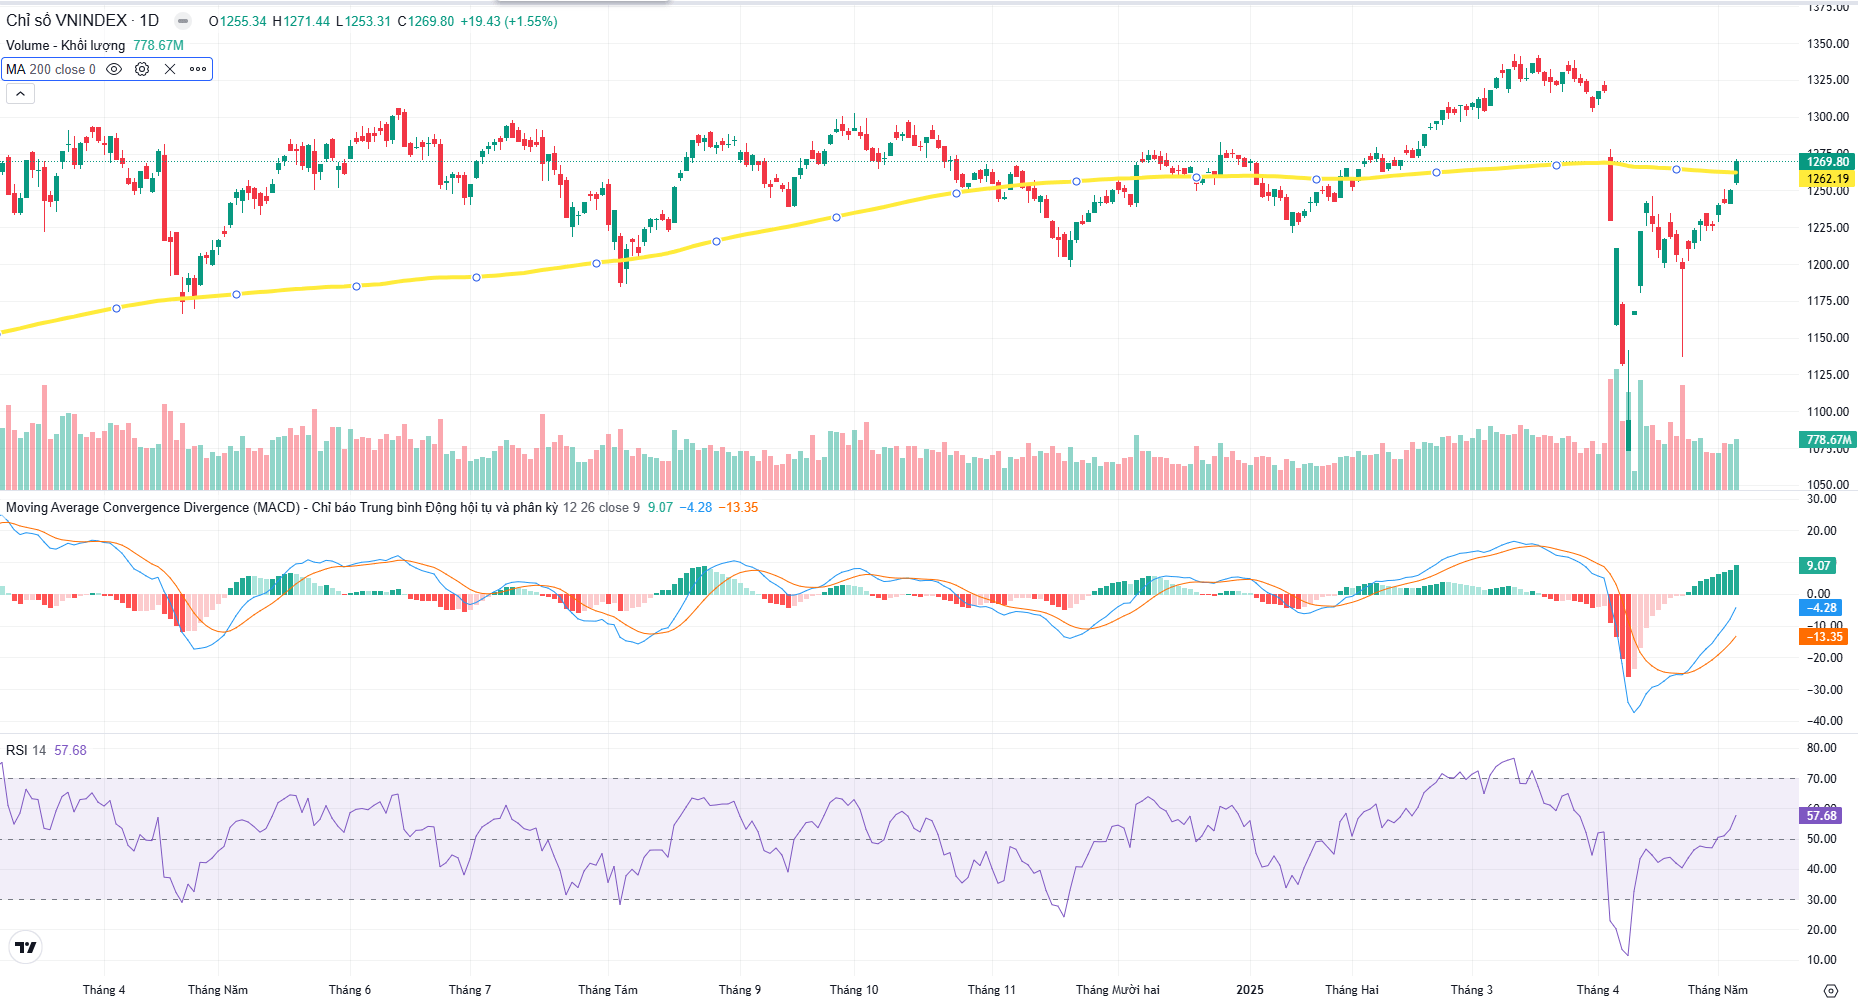Image resolution: width=1858 pixels, height=1003 pixels.
Task: Select the MACD indicator legend title
Action: click(282, 507)
